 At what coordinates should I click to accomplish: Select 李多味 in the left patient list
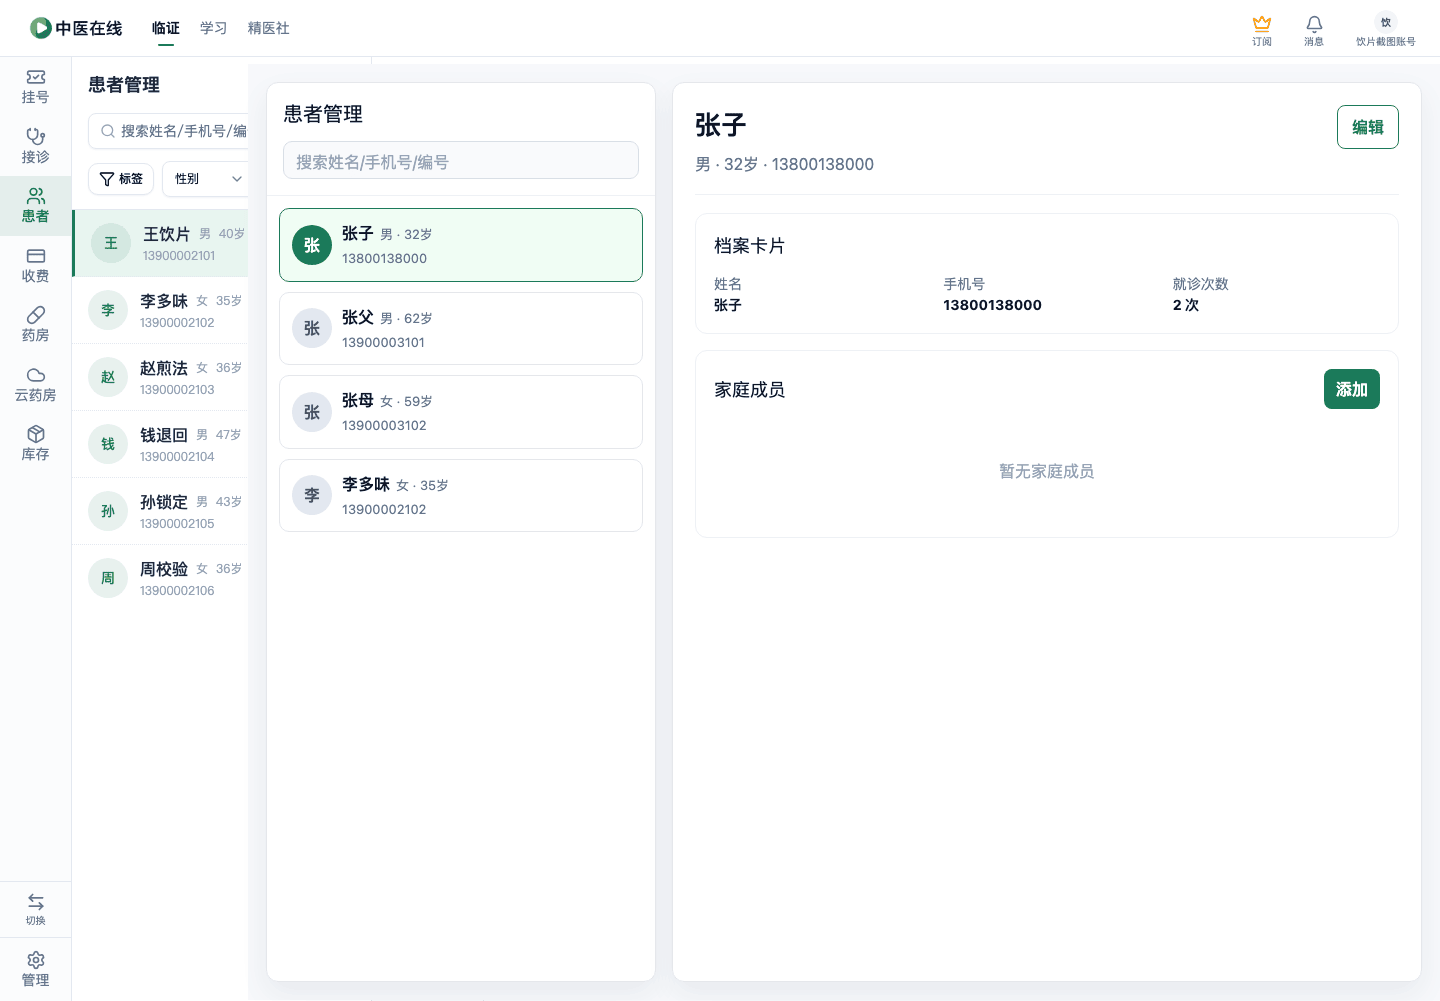click(160, 310)
